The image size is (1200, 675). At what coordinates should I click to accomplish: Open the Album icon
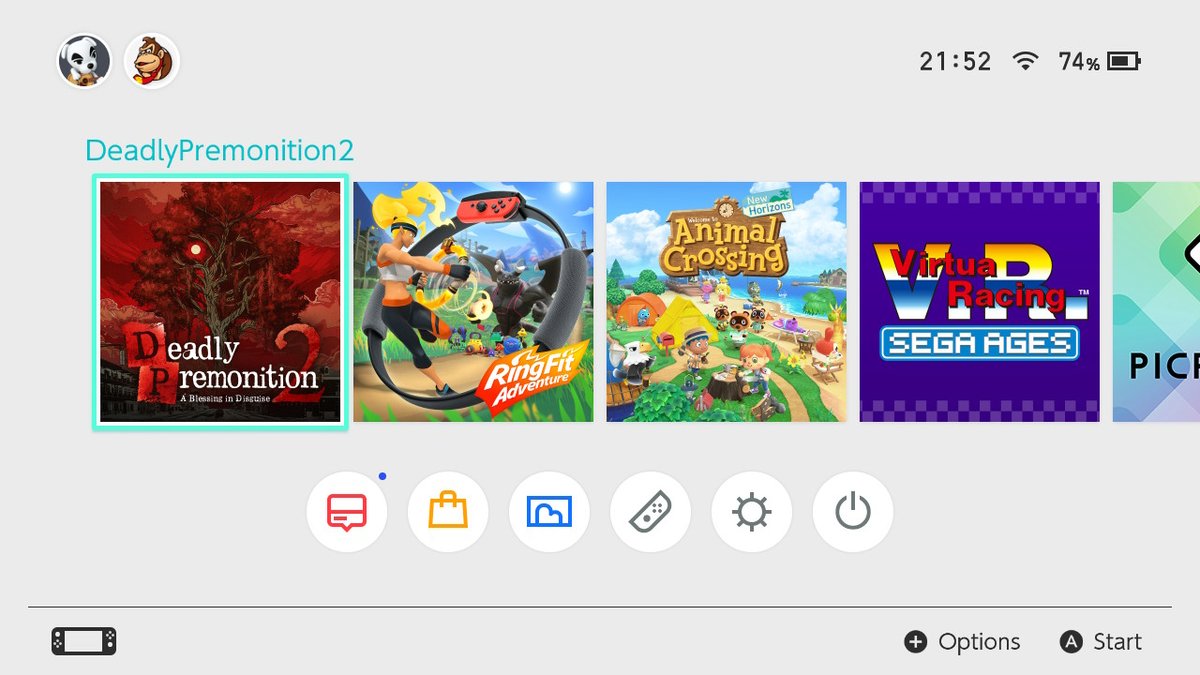pos(549,513)
